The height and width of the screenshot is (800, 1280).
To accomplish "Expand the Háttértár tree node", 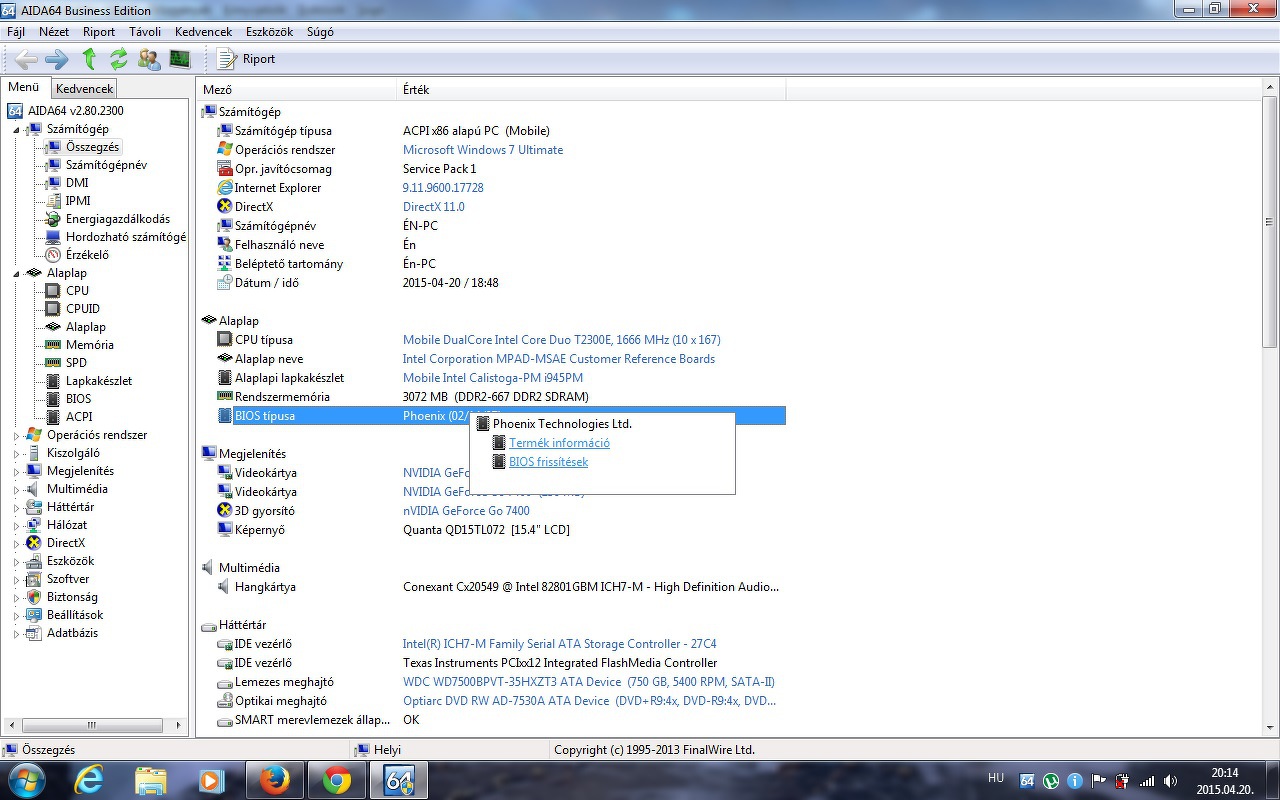I will (x=16, y=507).
